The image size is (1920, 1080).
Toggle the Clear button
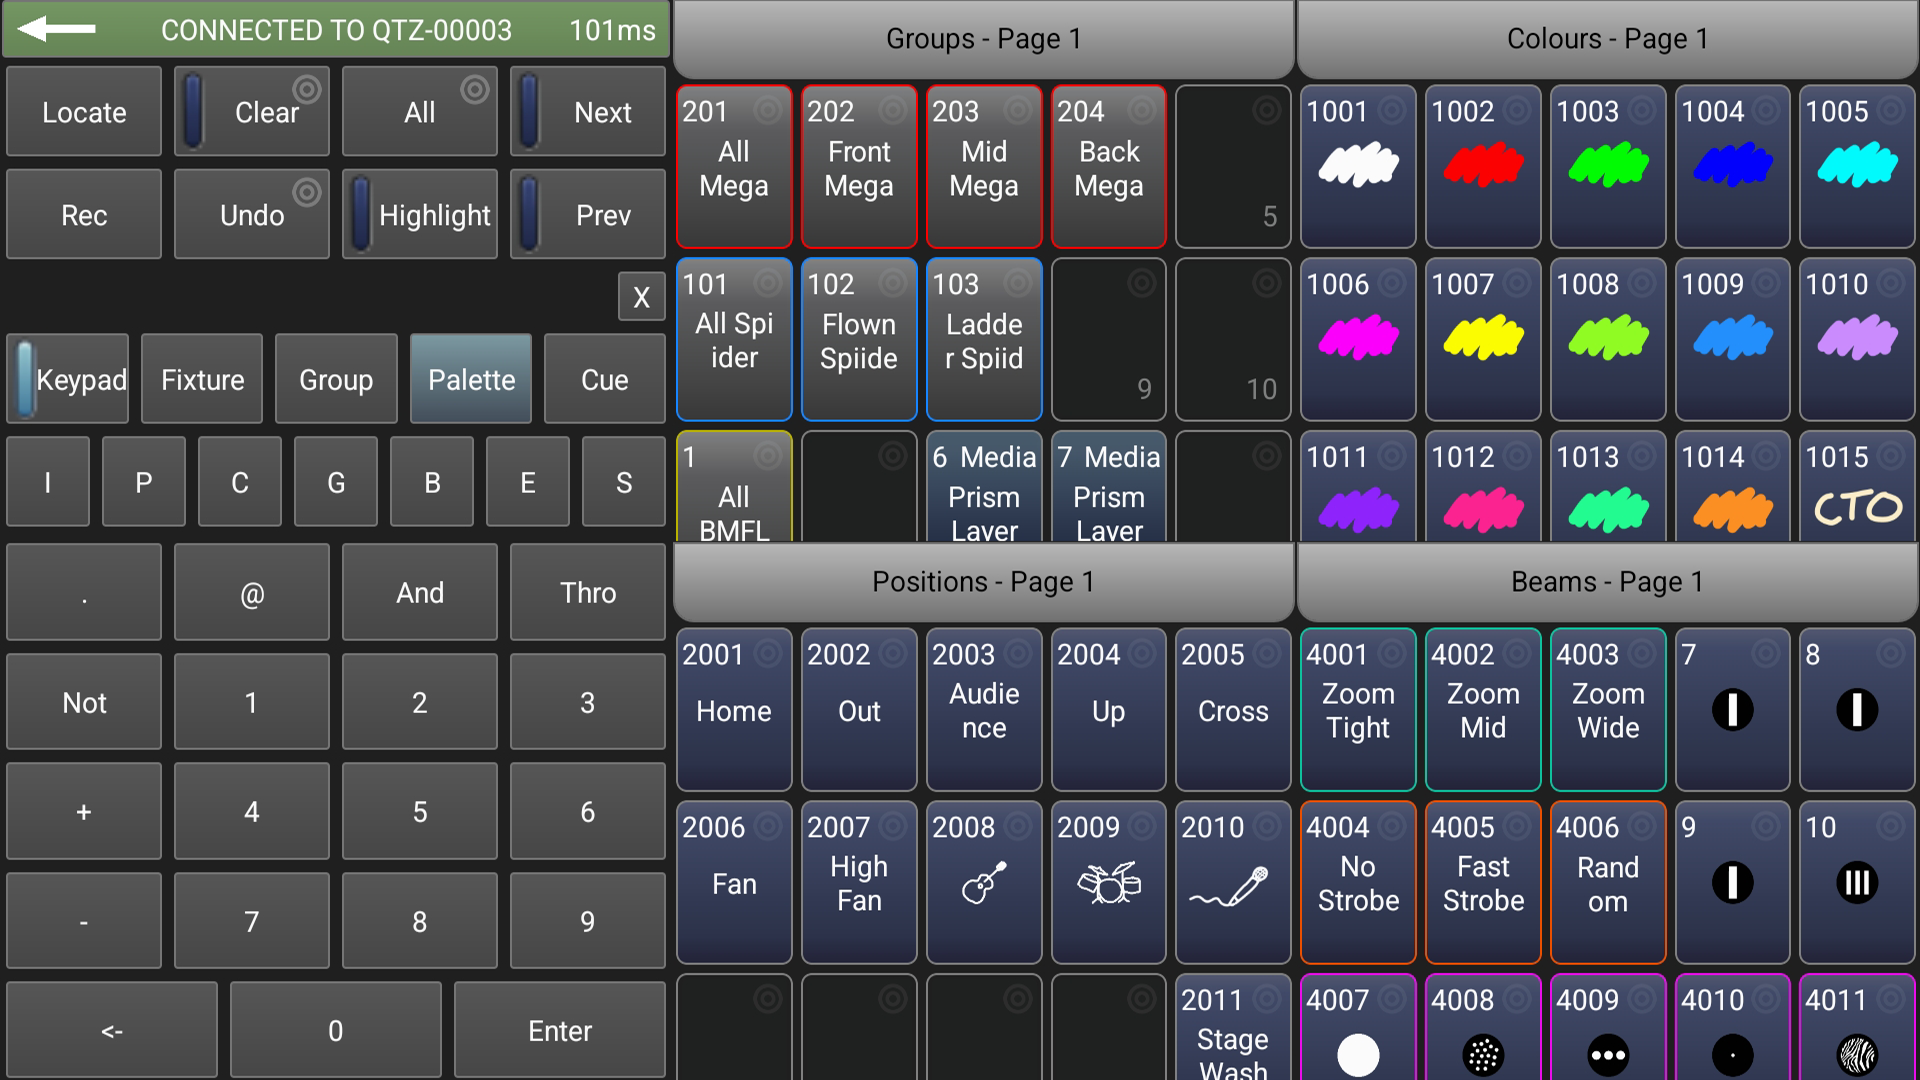(x=252, y=112)
